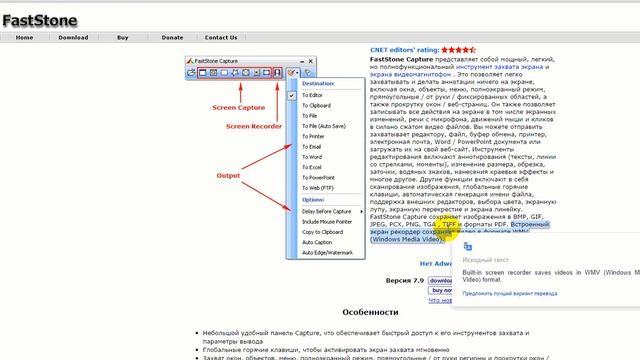Choose the To Clipboard destination

tap(316, 105)
